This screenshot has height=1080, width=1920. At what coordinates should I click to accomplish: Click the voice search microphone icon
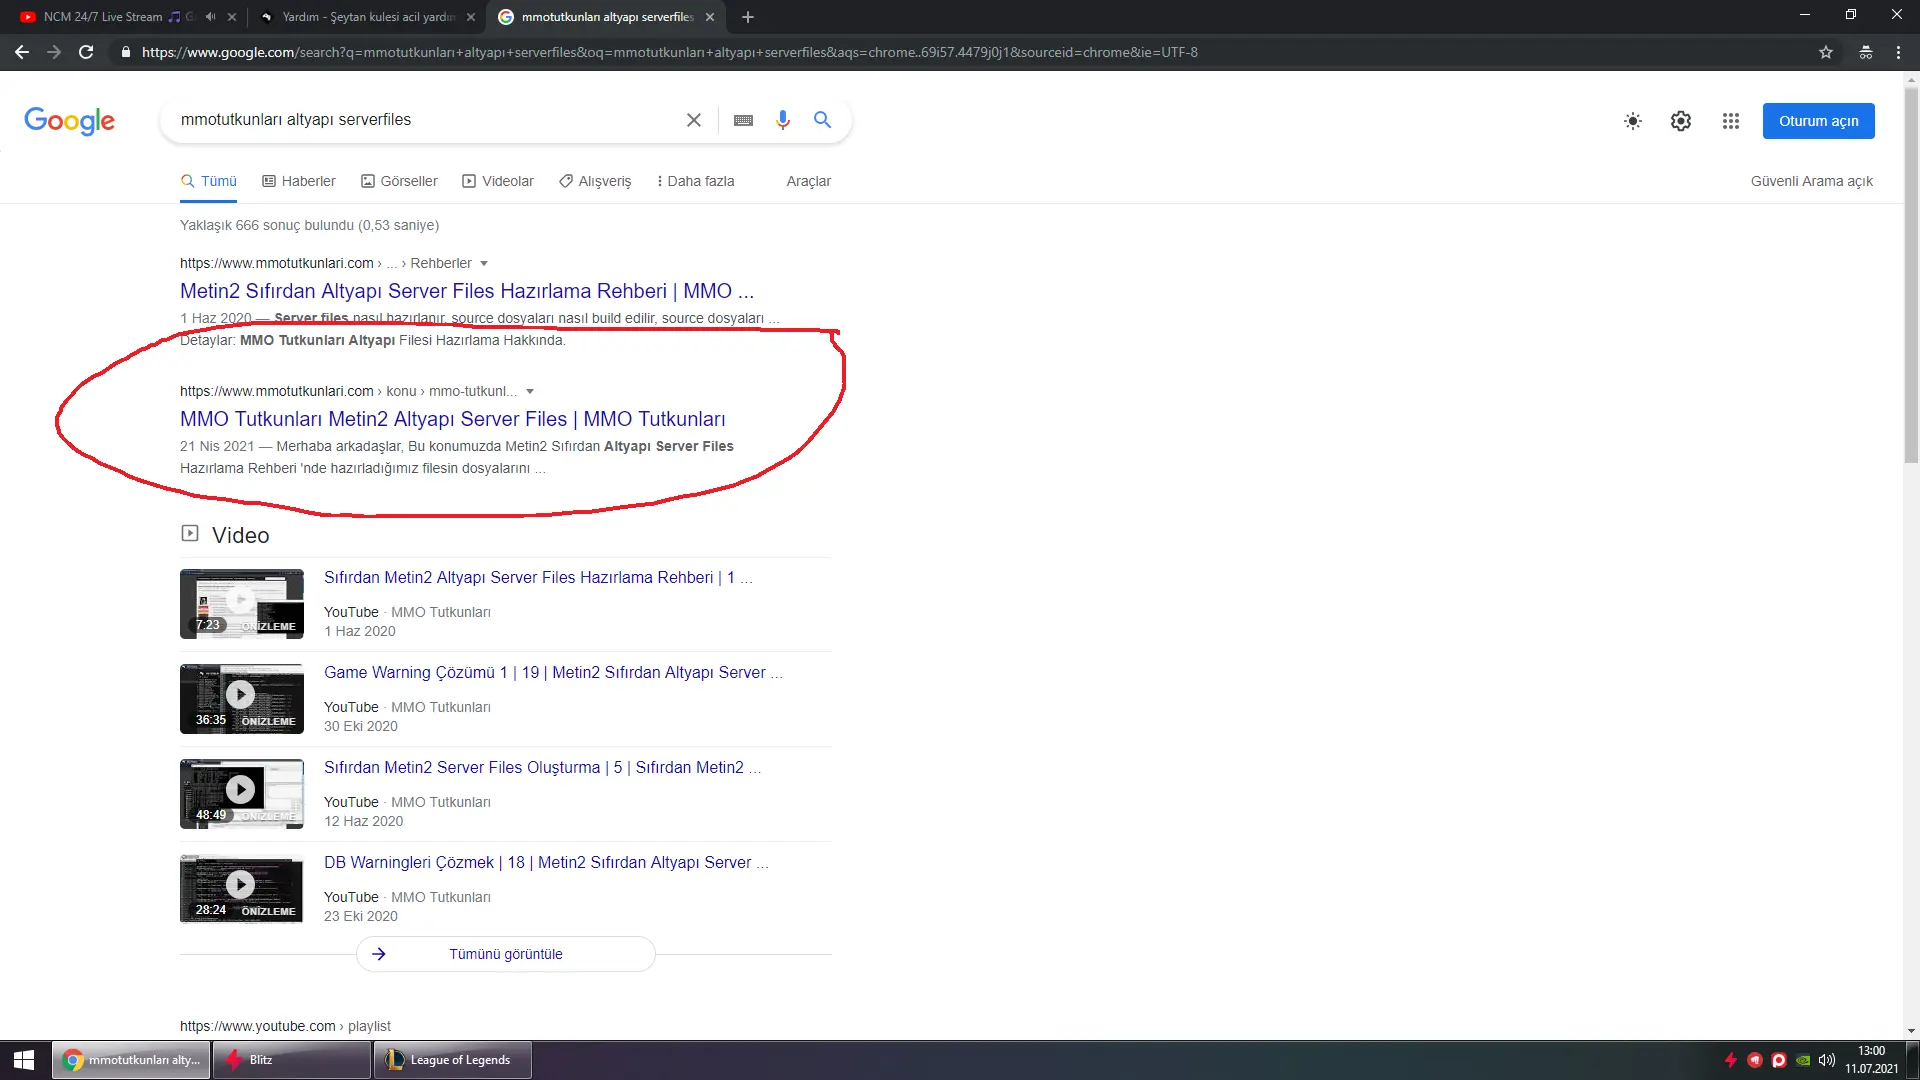pyautogui.click(x=783, y=120)
